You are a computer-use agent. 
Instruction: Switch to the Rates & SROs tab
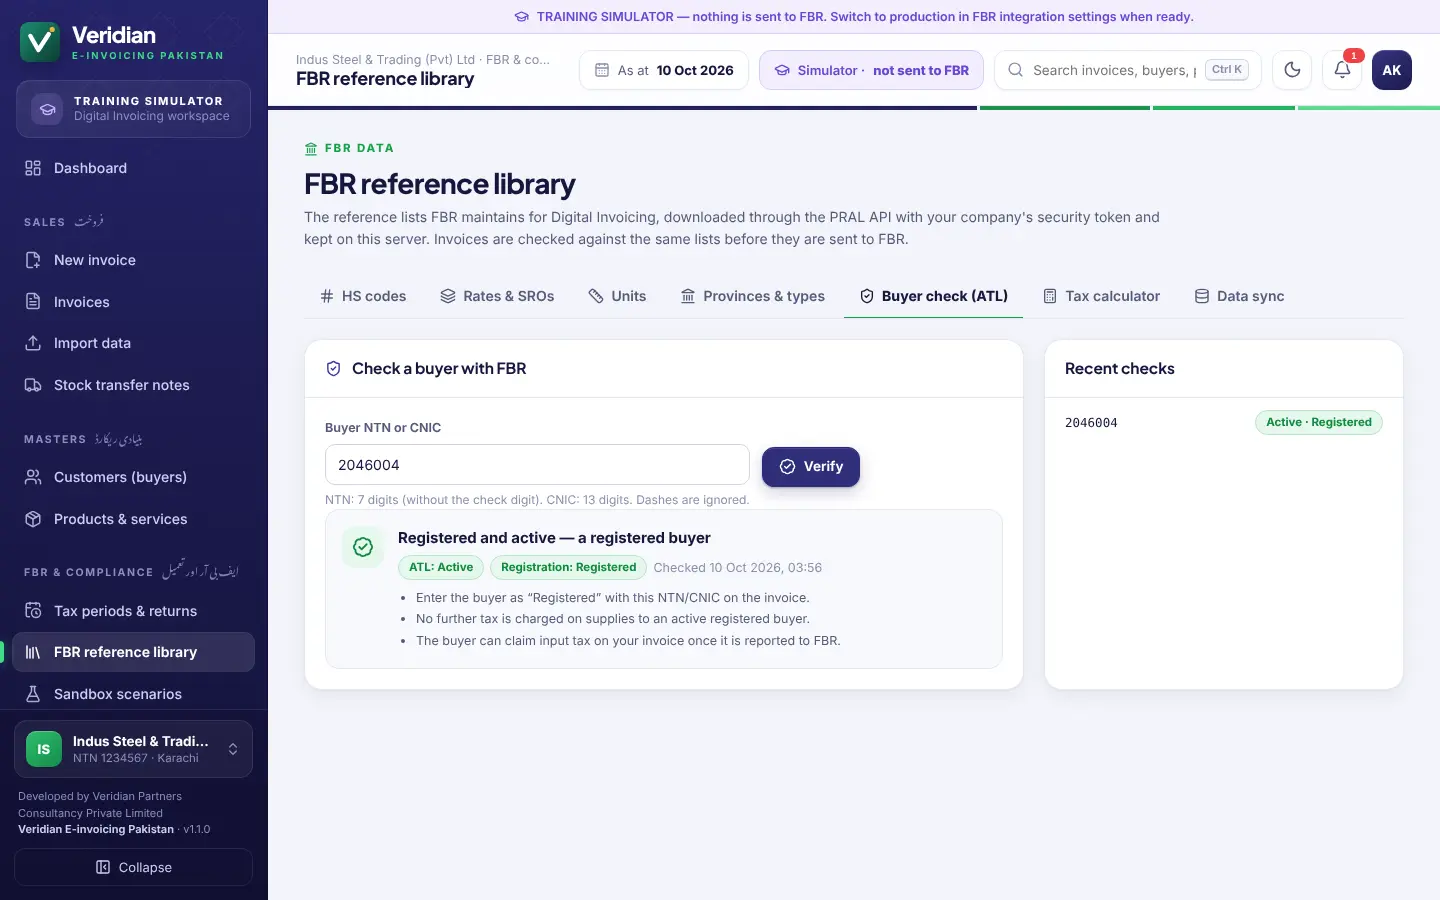pos(497,296)
